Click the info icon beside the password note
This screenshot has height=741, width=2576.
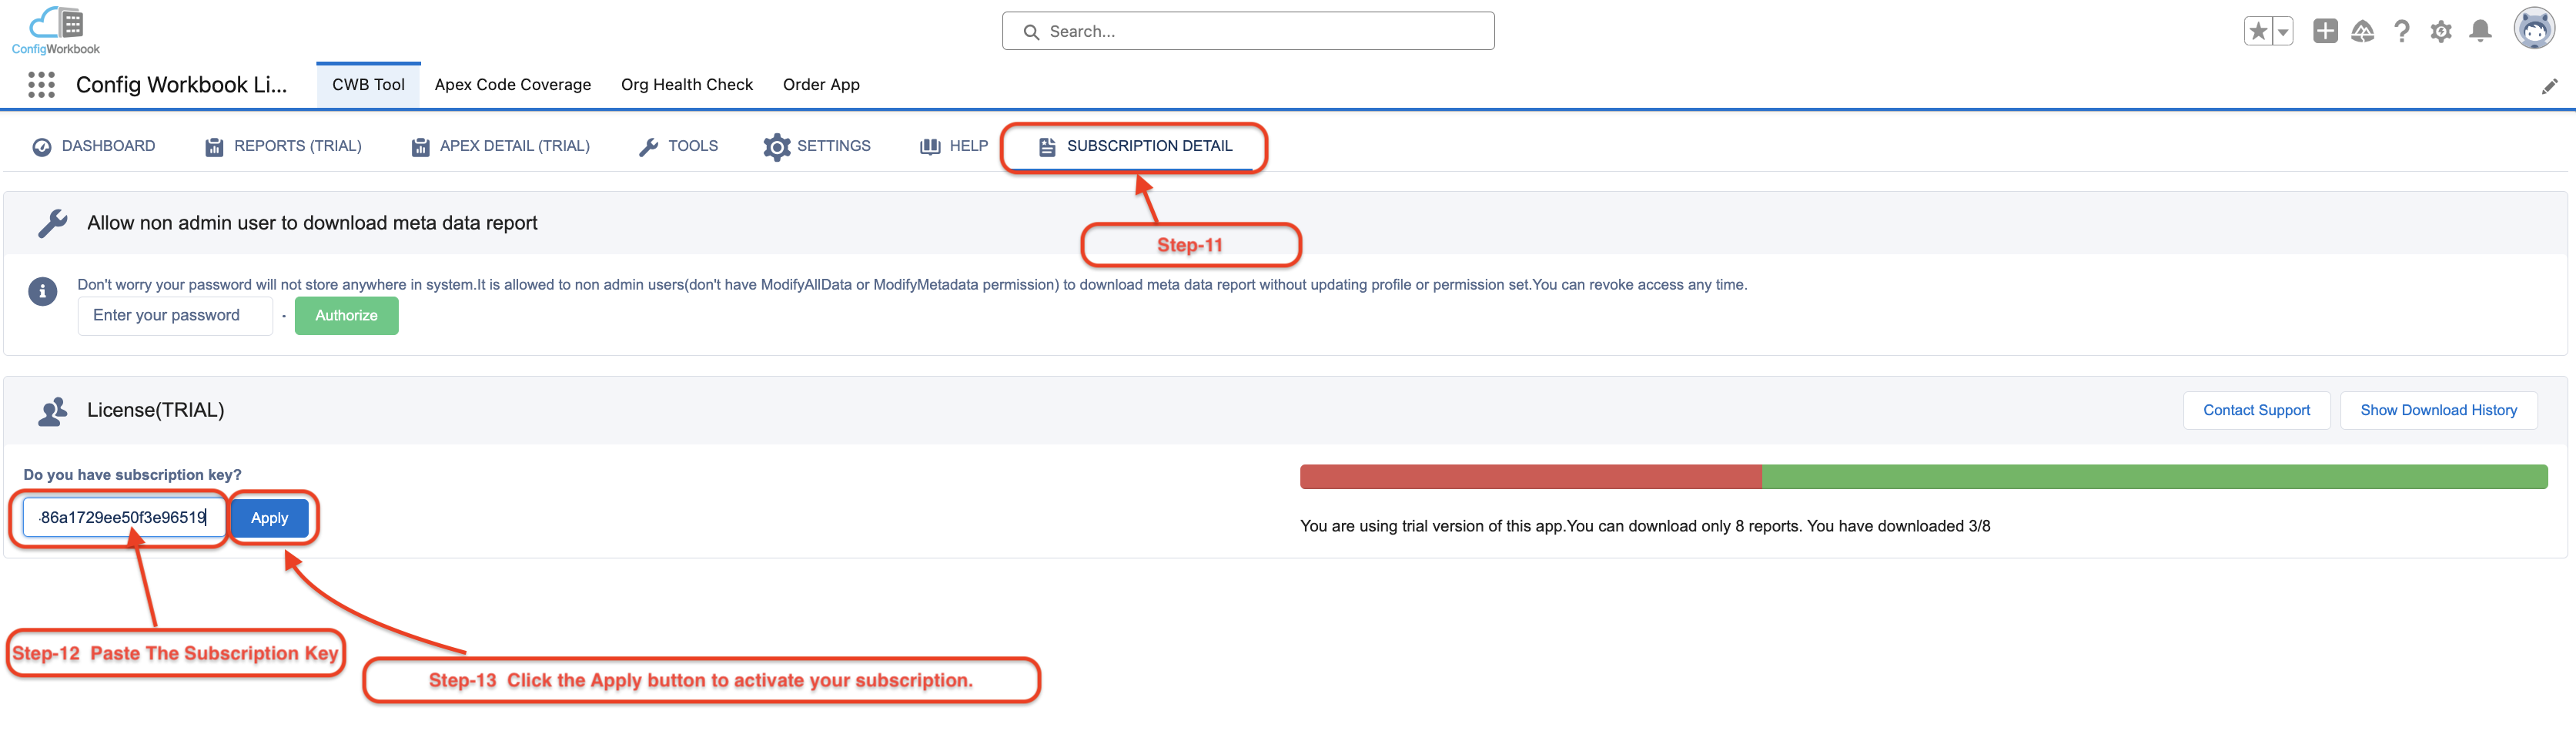pos(42,292)
